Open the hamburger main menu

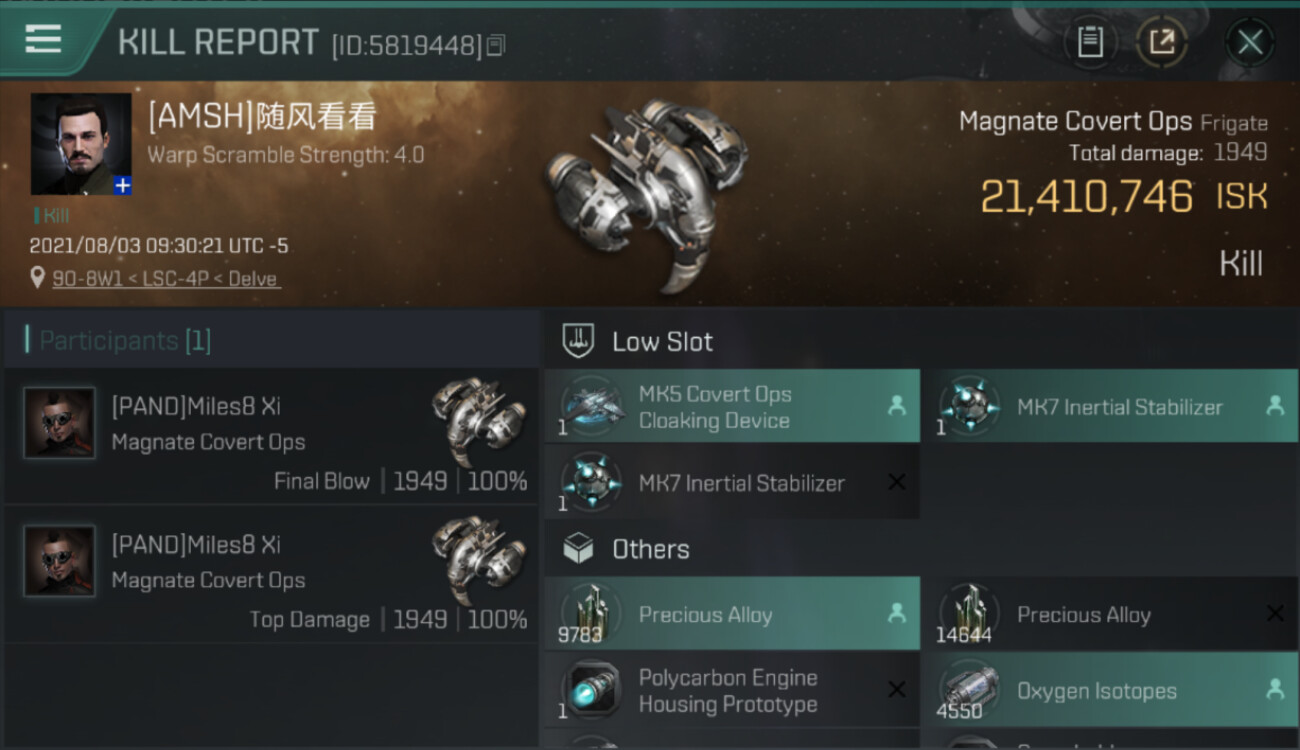[x=44, y=40]
